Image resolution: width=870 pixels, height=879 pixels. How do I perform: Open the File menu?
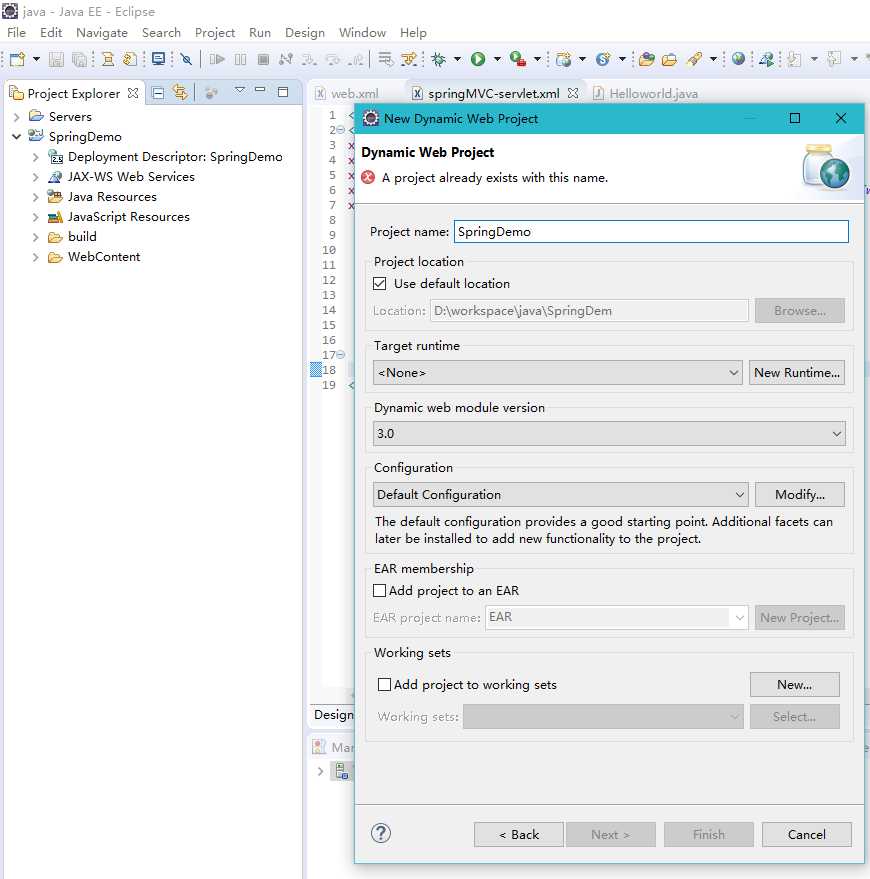point(16,33)
